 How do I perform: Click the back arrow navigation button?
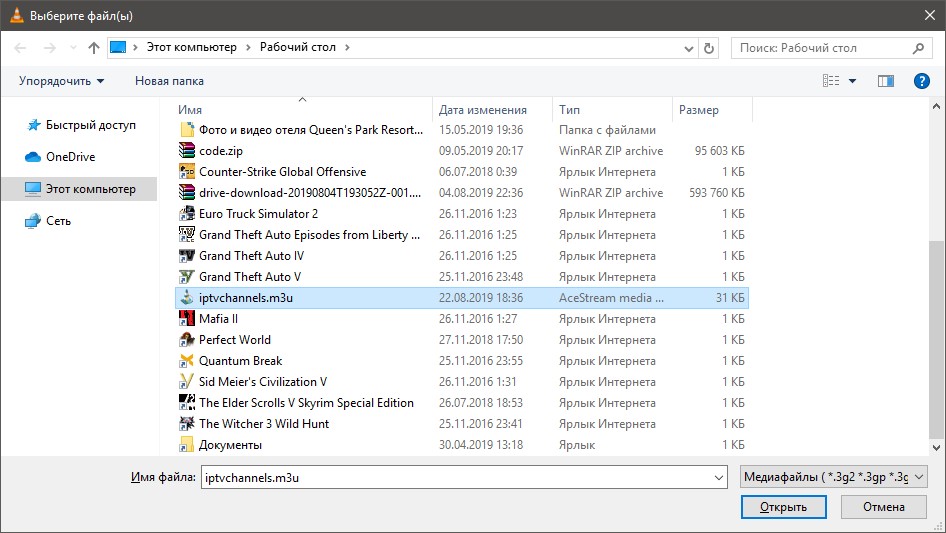(22, 48)
